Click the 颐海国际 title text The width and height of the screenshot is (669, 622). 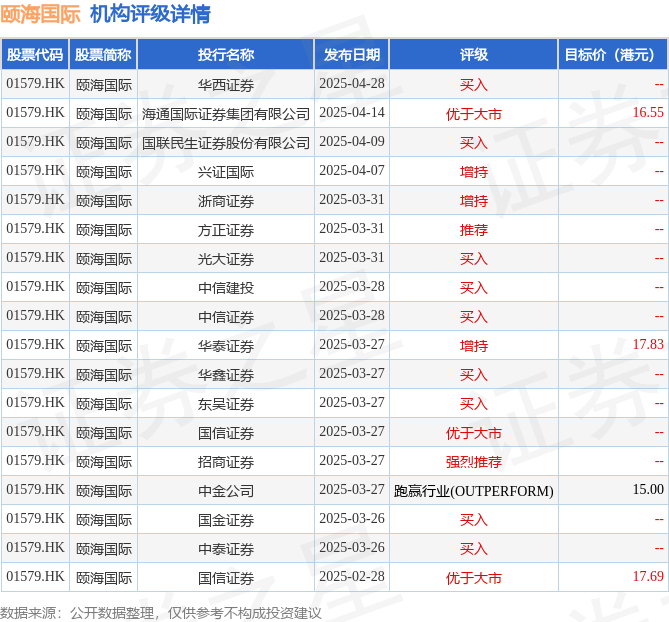click(x=41, y=14)
